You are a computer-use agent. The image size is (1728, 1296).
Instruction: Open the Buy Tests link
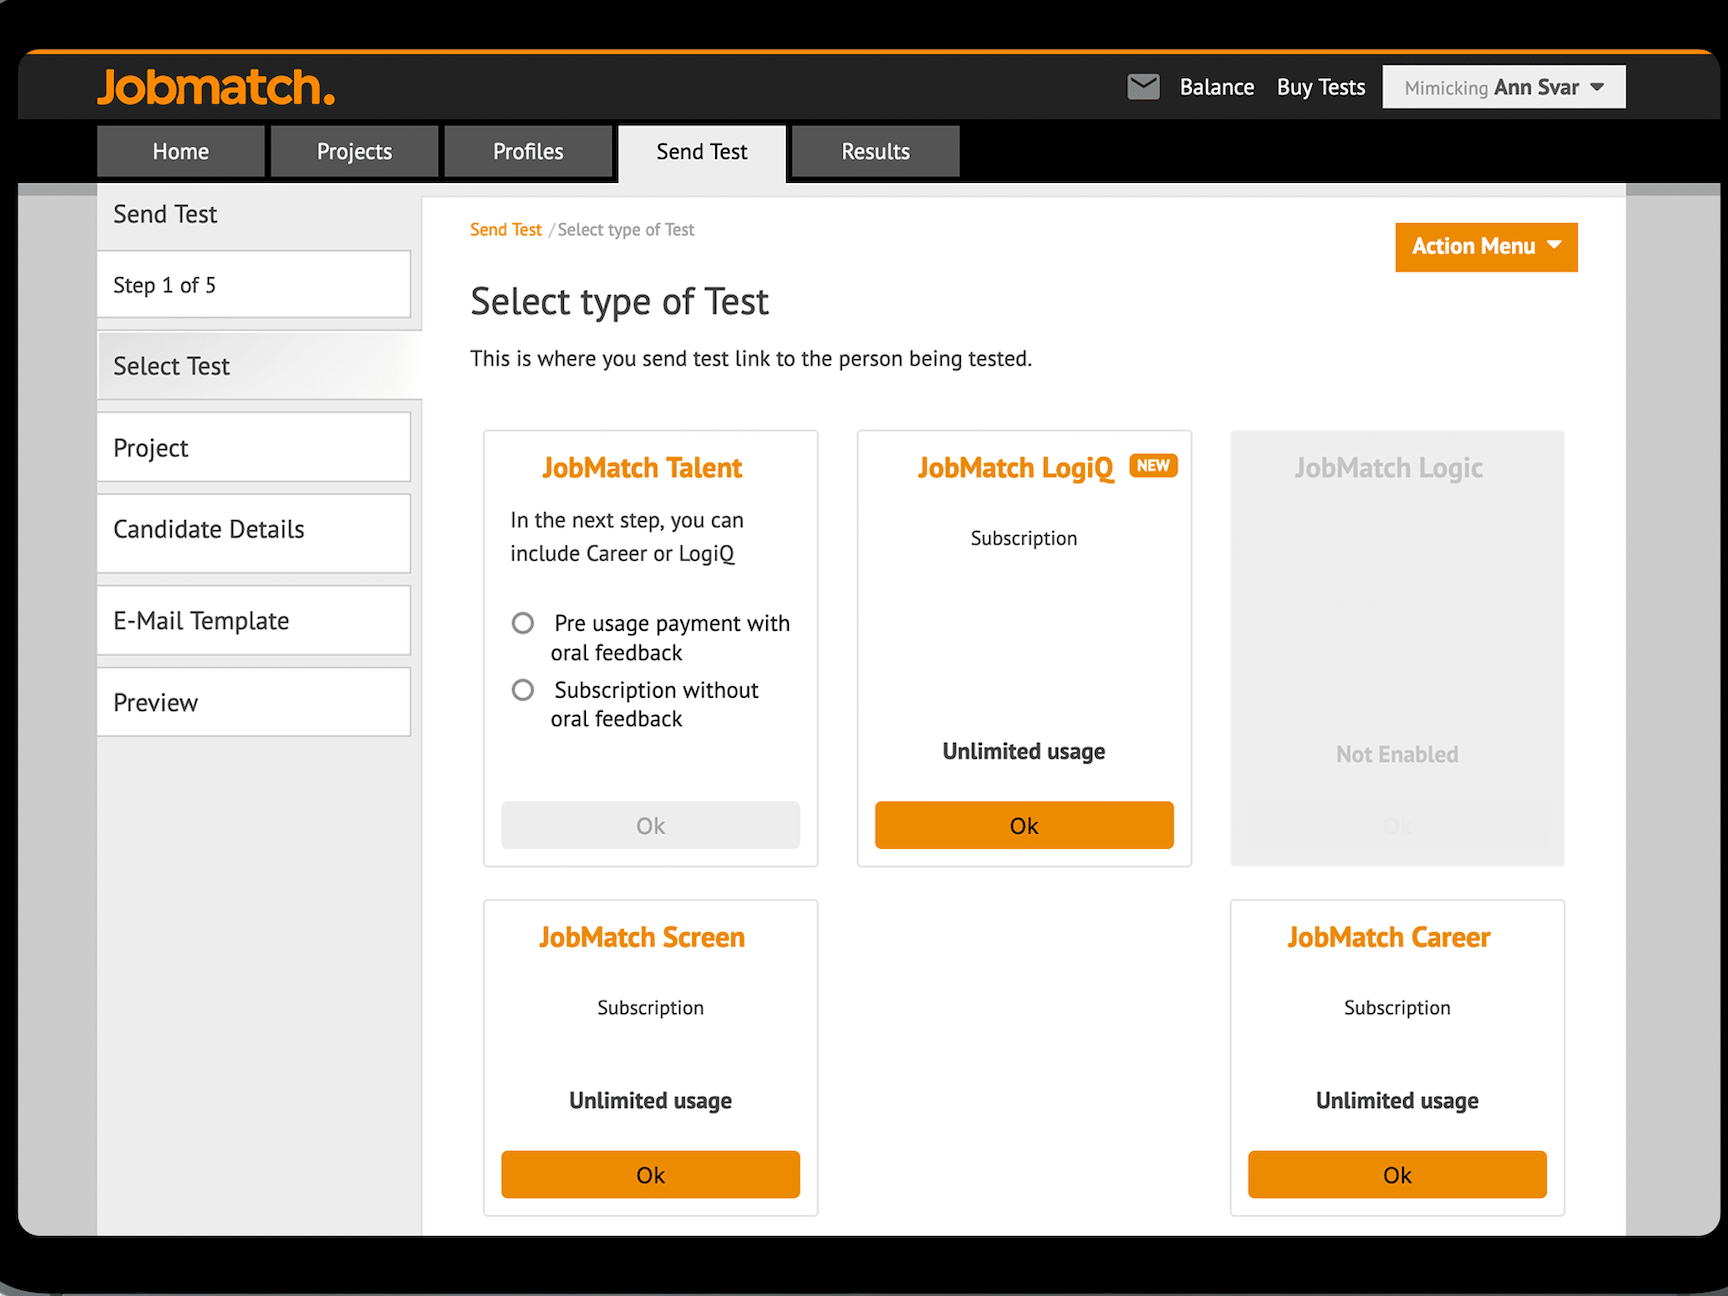click(x=1321, y=87)
